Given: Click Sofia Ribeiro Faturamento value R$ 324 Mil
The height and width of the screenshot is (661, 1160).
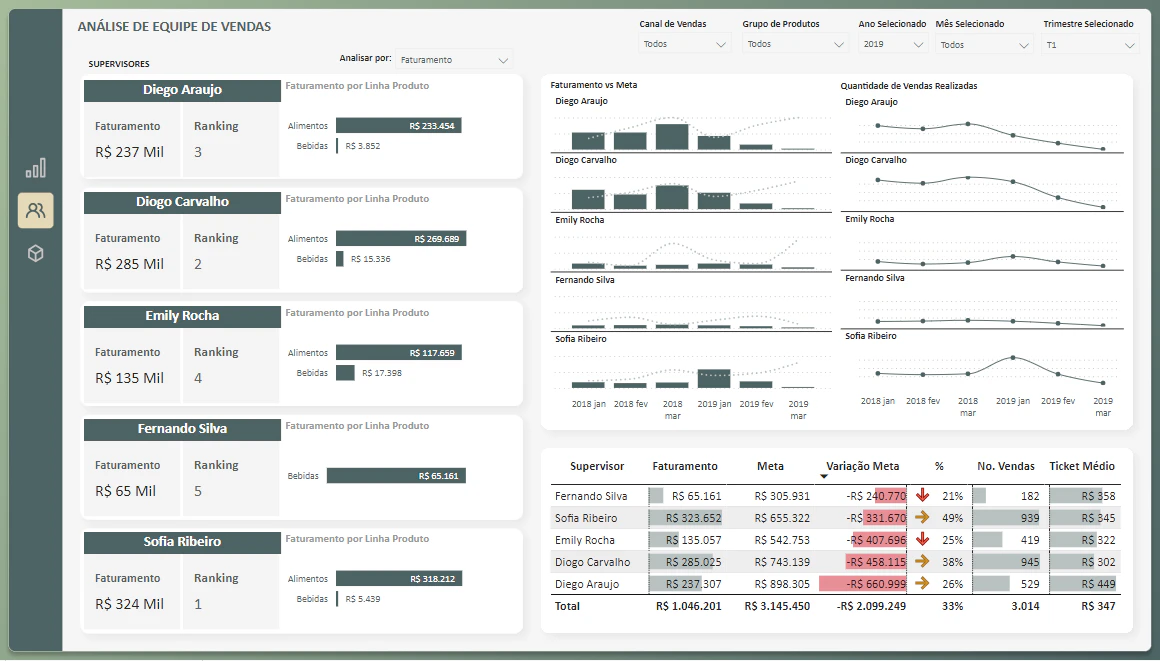Looking at the screenshot, I should coord(129,605).
